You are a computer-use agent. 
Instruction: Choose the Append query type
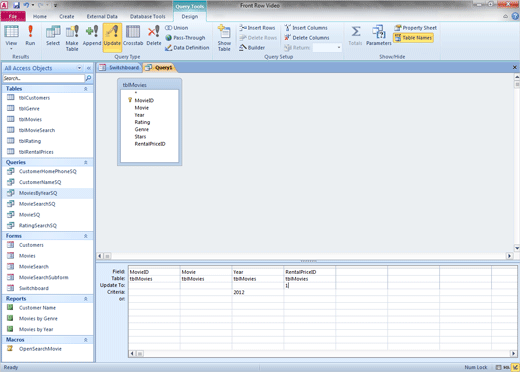click(92, 35)
